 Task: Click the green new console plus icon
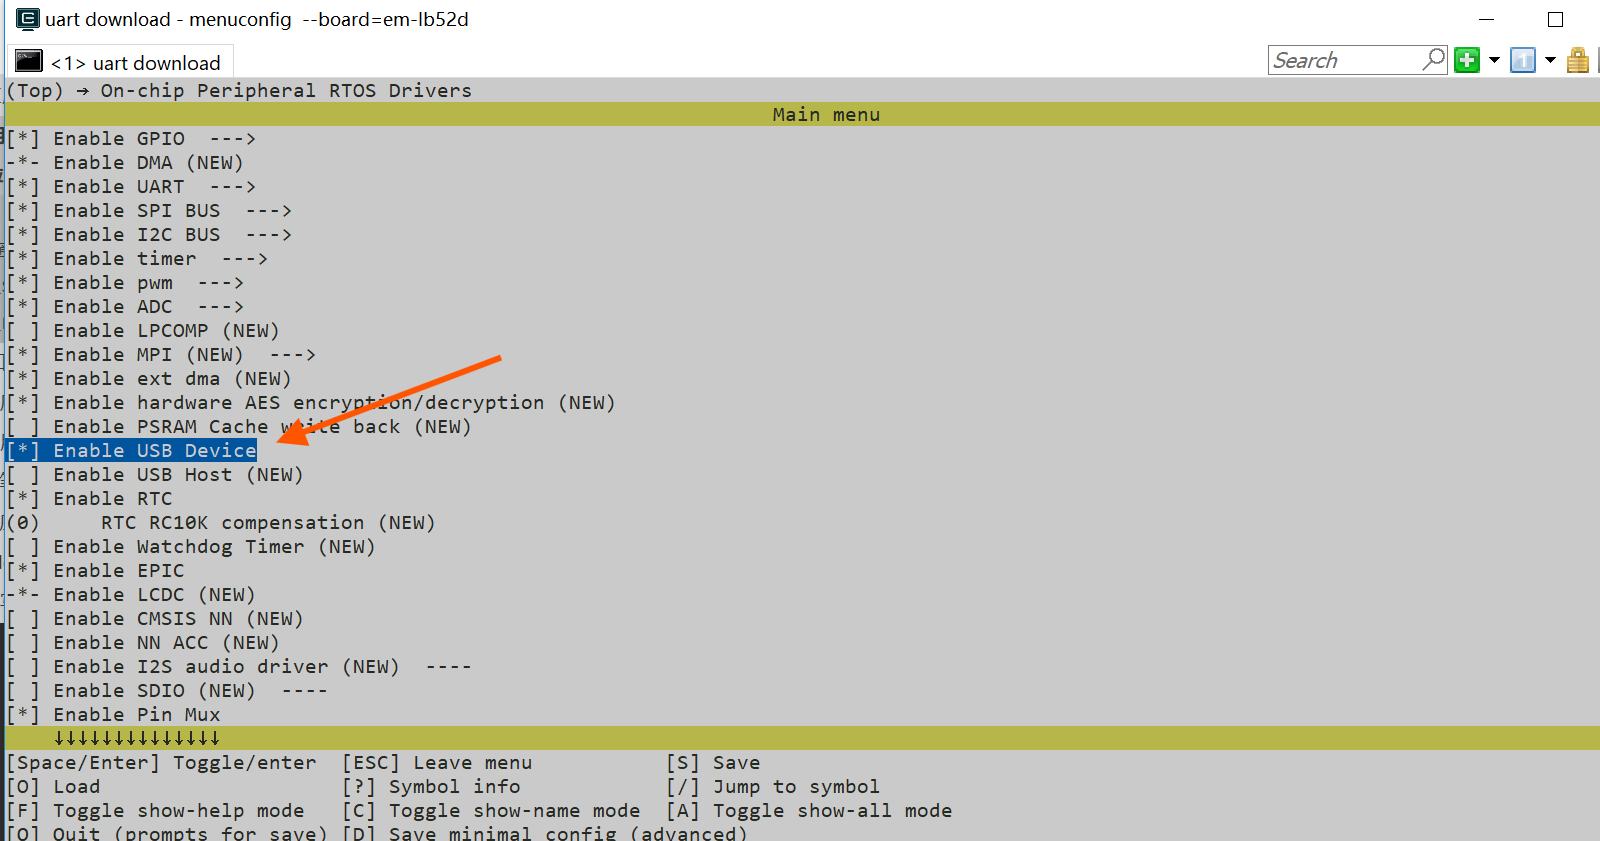[1466, 61]
